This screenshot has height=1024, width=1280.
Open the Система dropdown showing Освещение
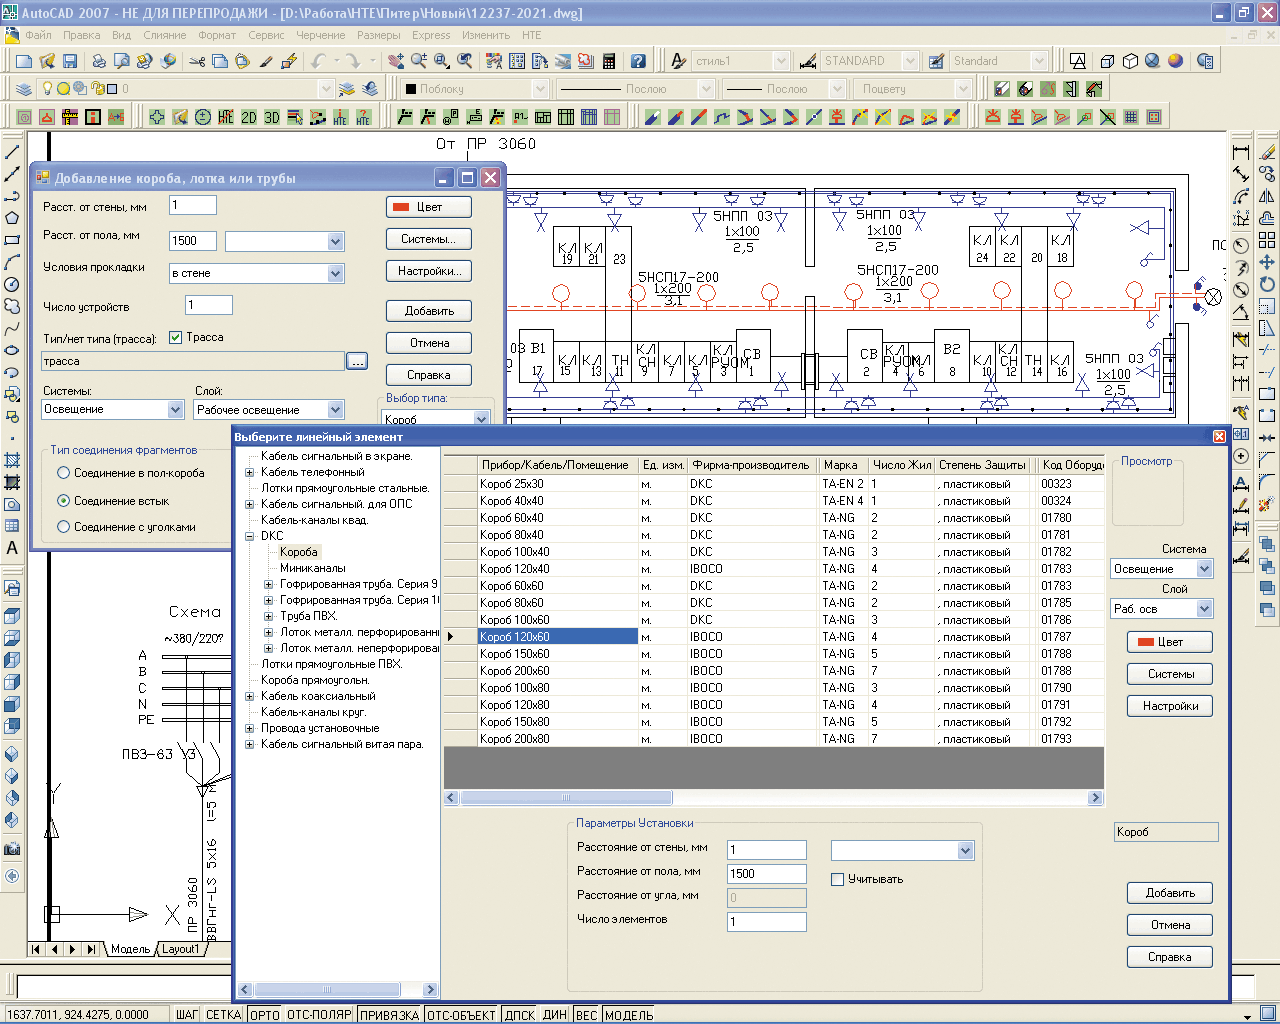pos(1204,569)
